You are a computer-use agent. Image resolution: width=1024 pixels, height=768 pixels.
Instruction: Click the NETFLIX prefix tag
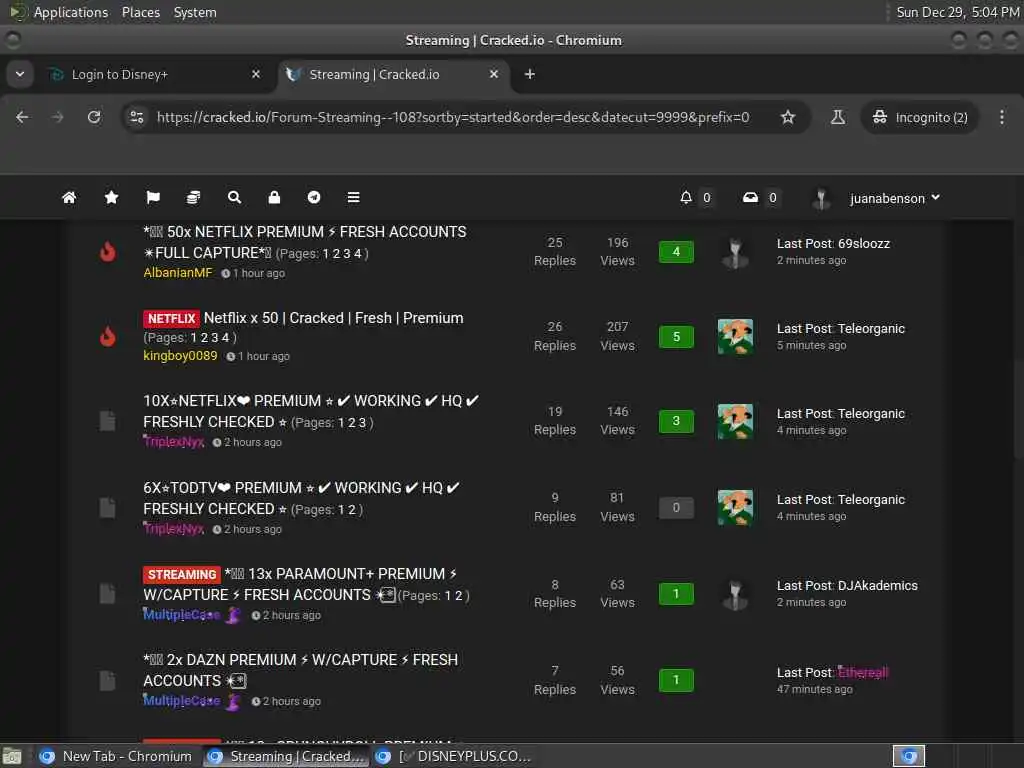point(171,319)
